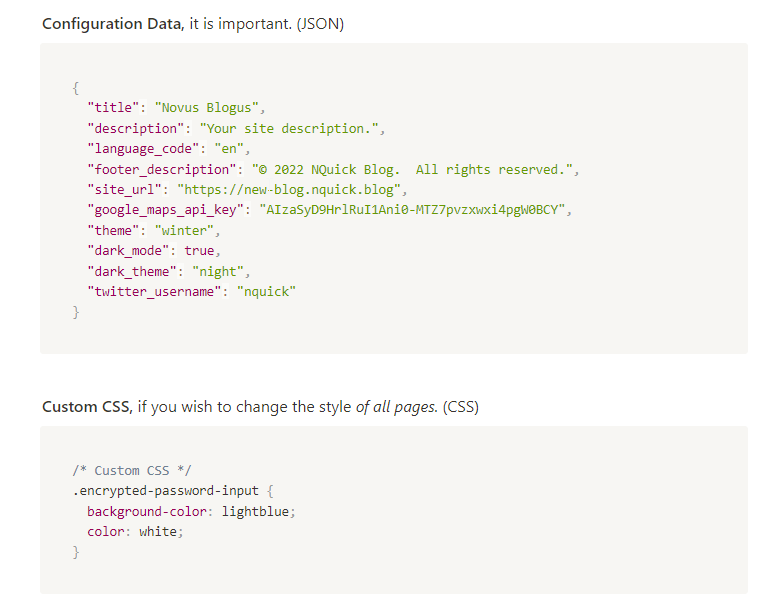Place cursor at the JSON block's closing brace

(76, 313)
